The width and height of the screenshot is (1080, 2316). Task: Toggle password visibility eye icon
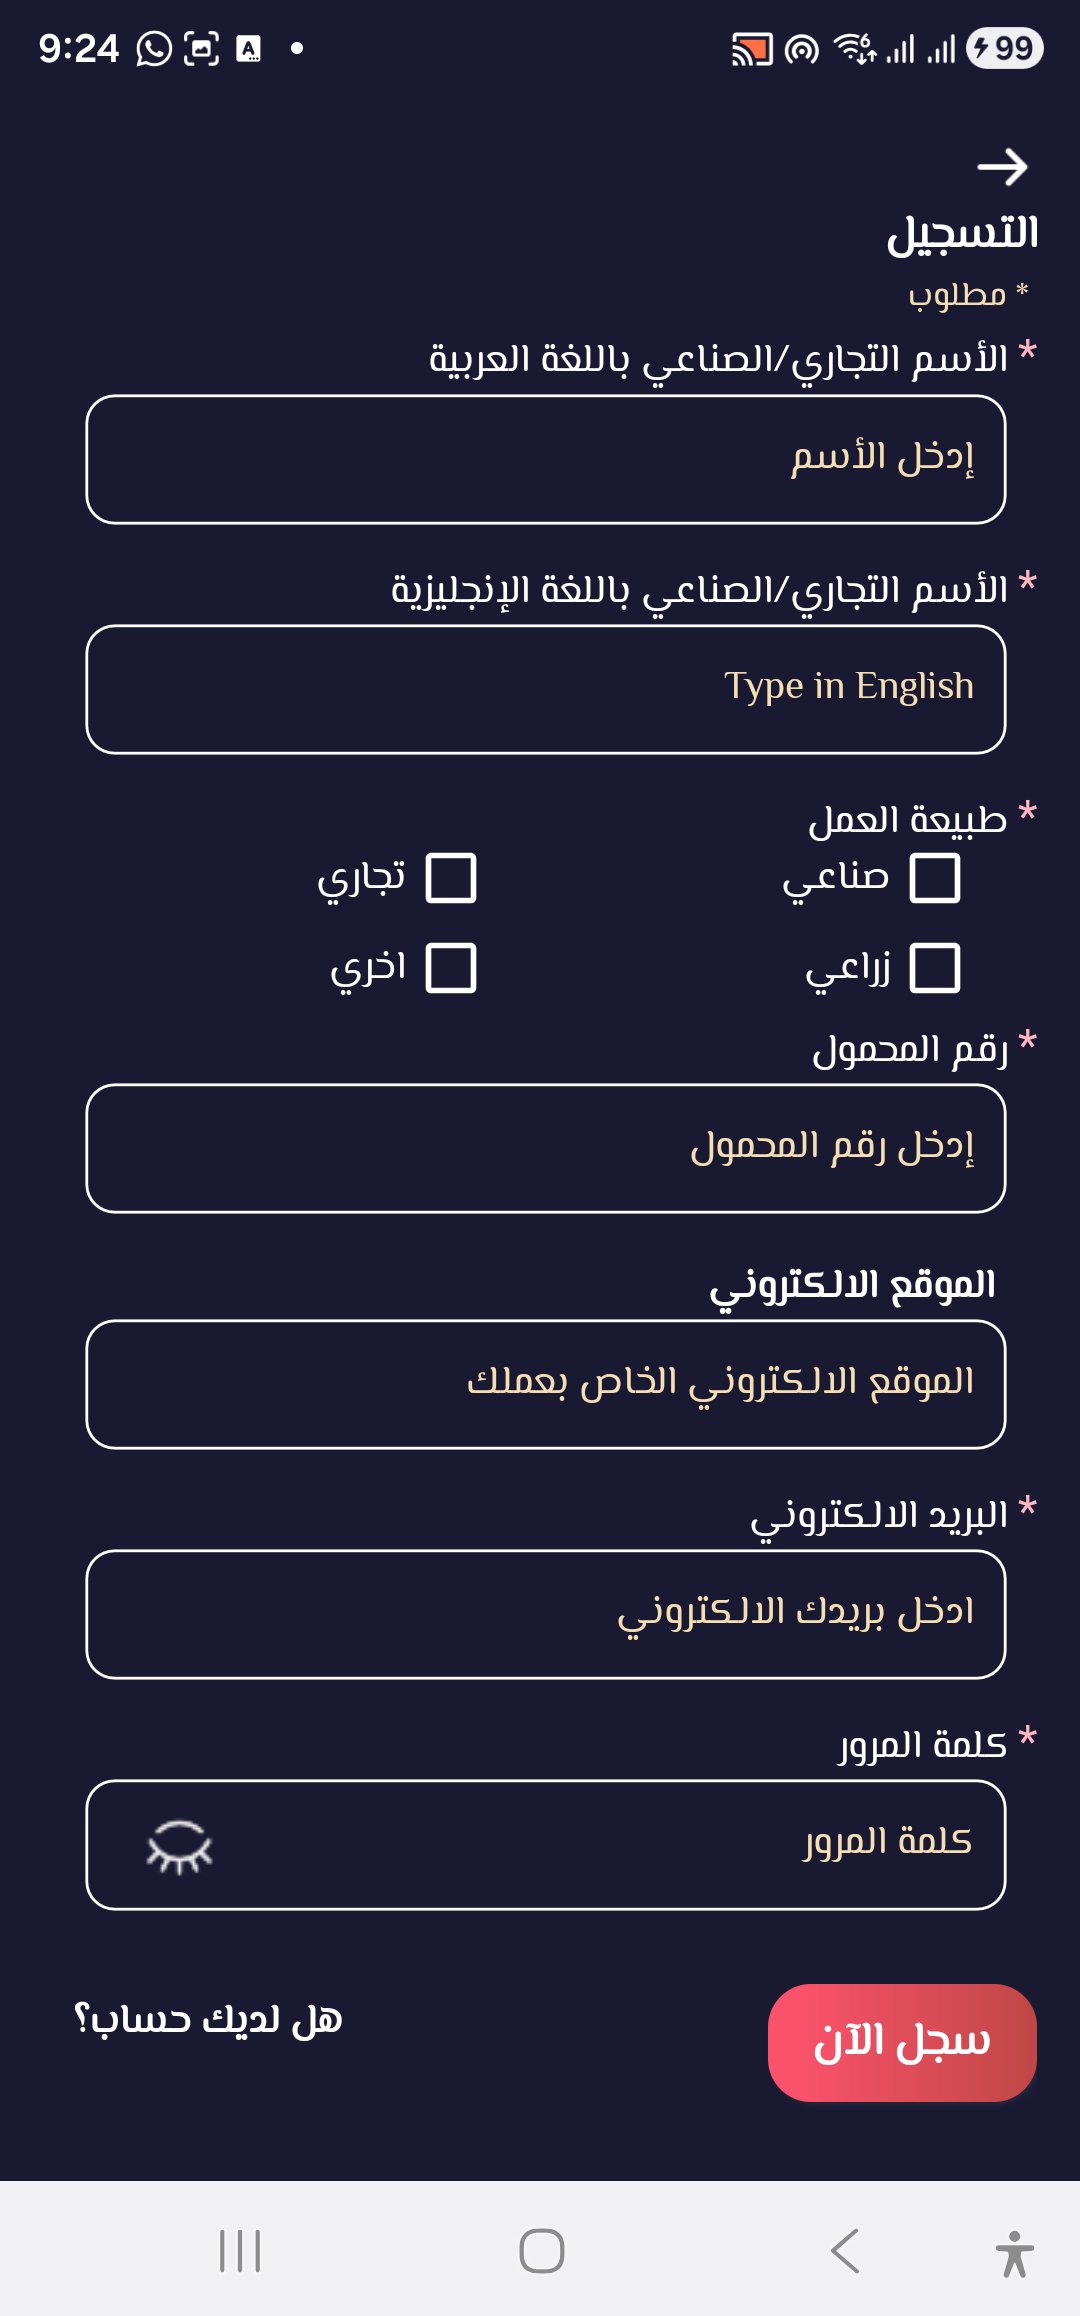(180, 1846)
